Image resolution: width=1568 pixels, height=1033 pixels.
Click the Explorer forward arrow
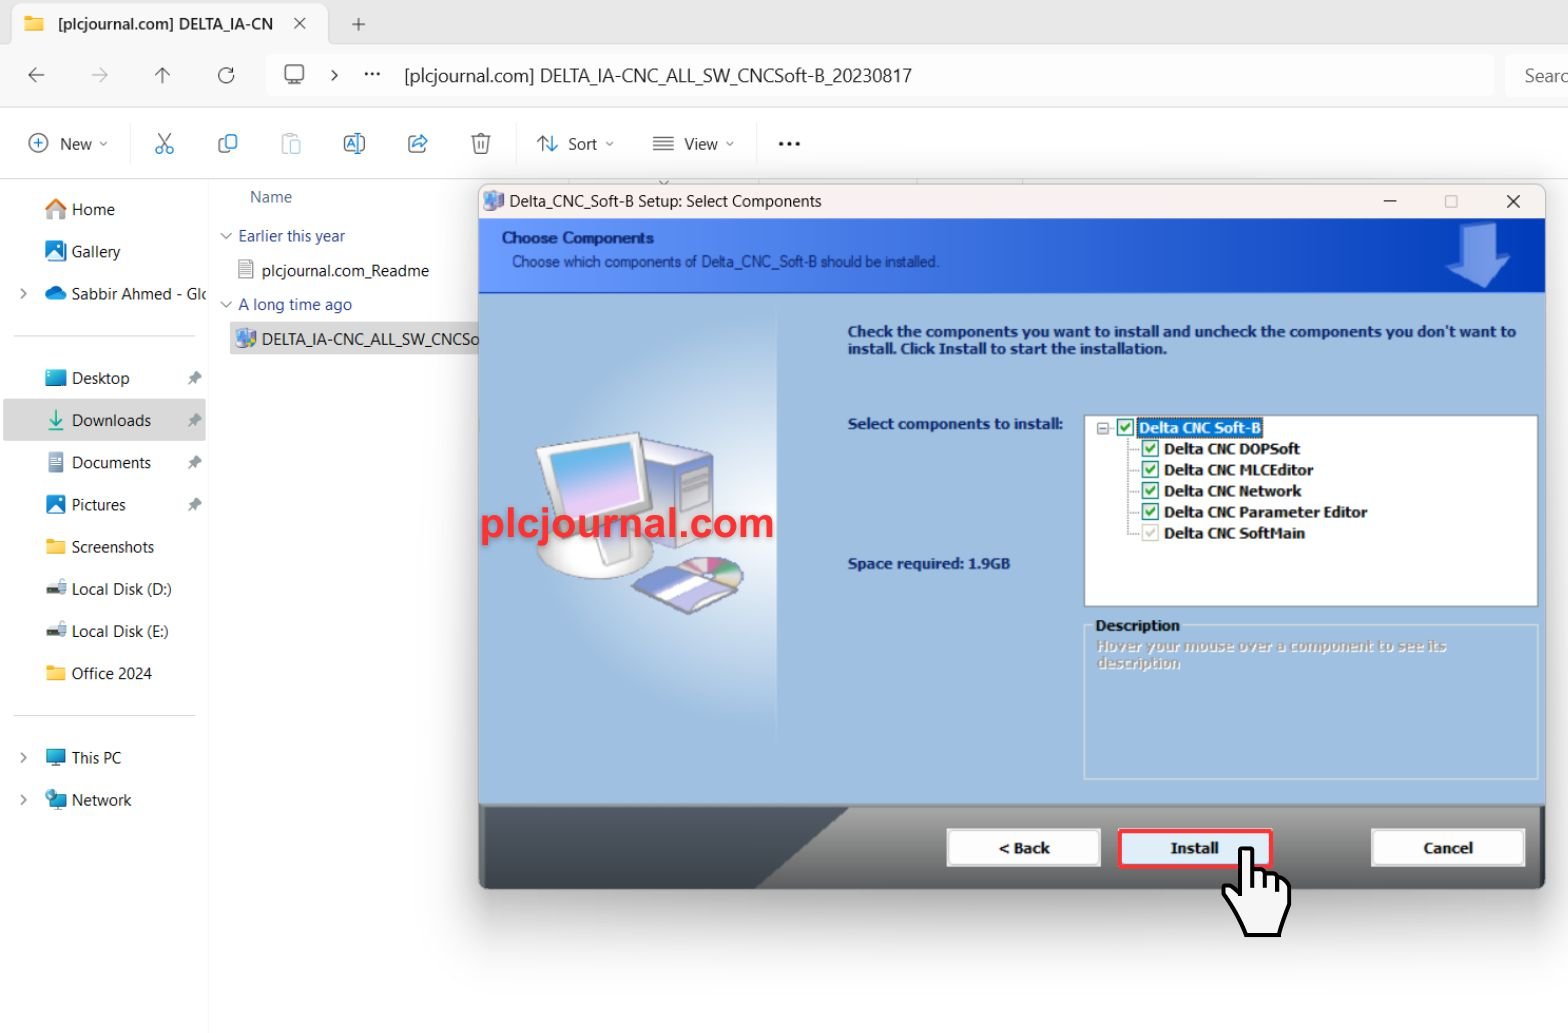pyautogui.click(x=99, y=75)
